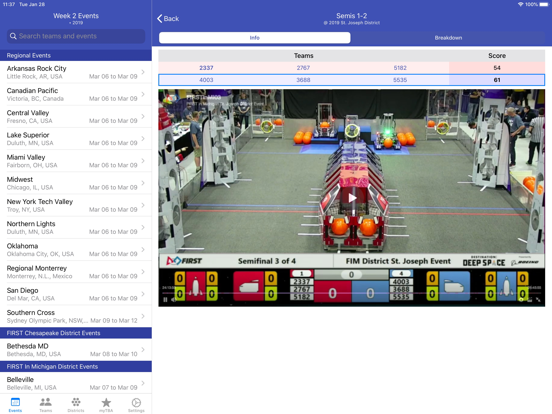Open Canadian Pacific event chevron
552x414 pixels.
143,94
